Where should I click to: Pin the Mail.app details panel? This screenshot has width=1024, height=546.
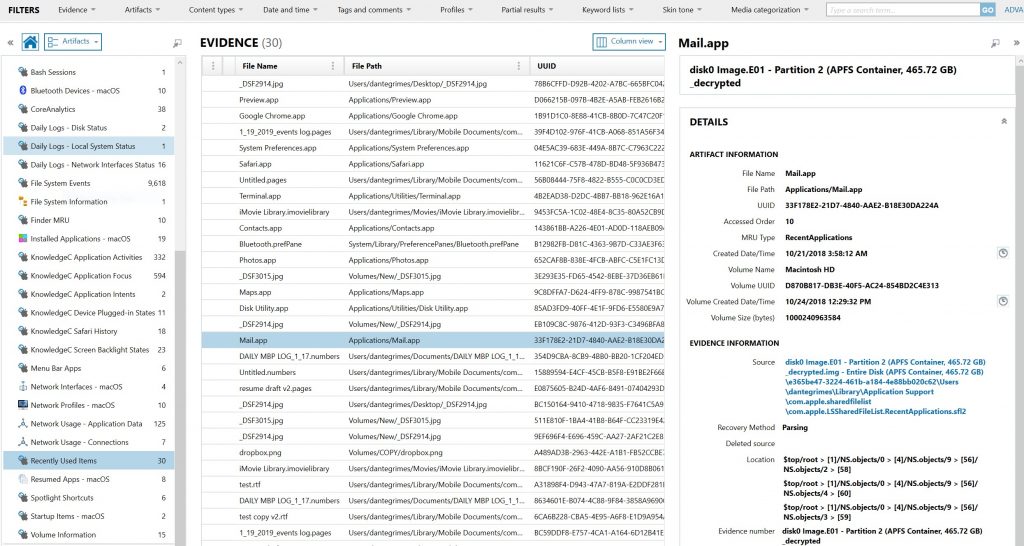(x=995, y=43)
